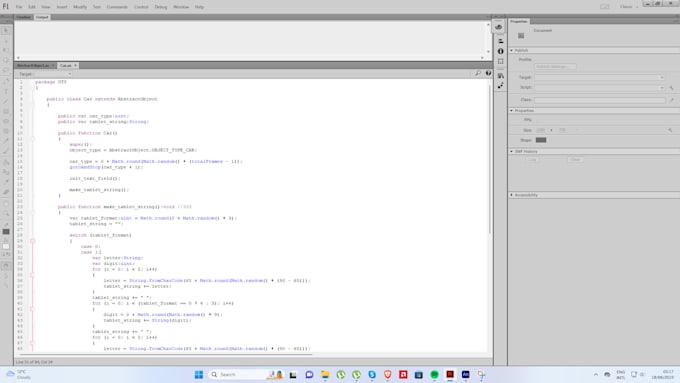Open the Color panel icon in dock
This screenshot has width=680, height=383.
499,27
